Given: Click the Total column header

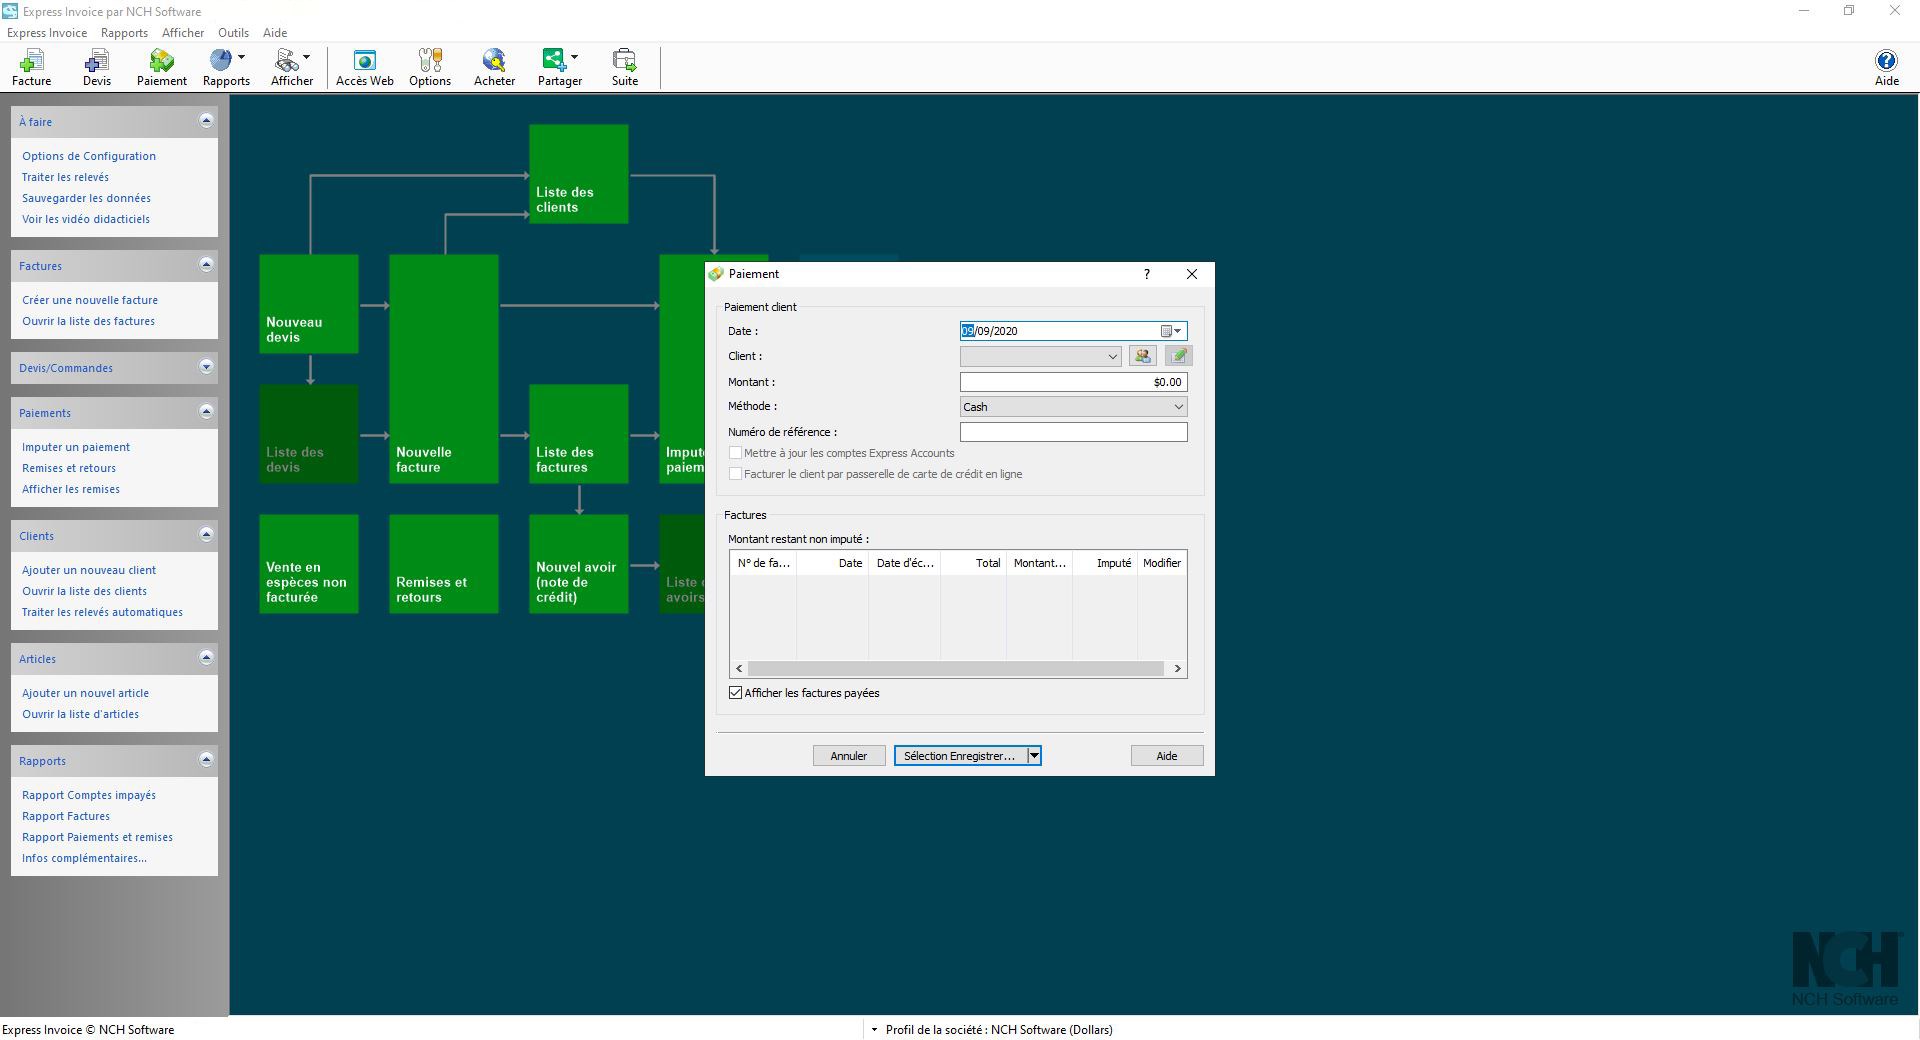Looking at the screenshot, I should (x=973, y=563).
